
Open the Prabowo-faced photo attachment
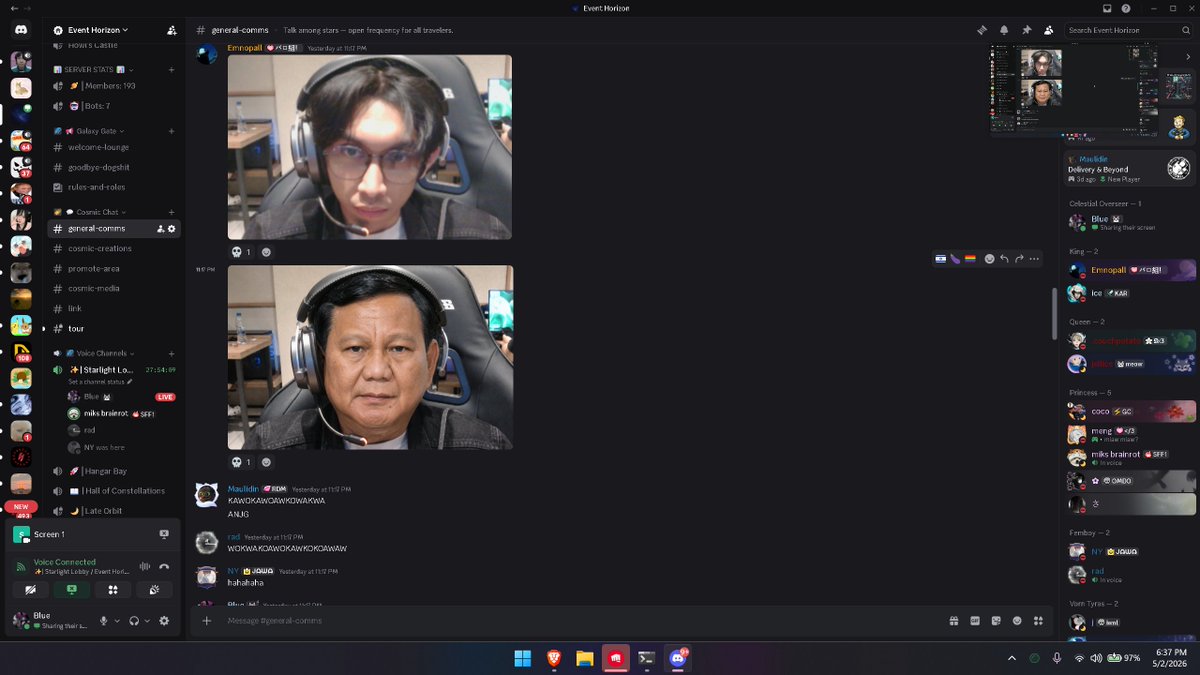coord(370,357)
